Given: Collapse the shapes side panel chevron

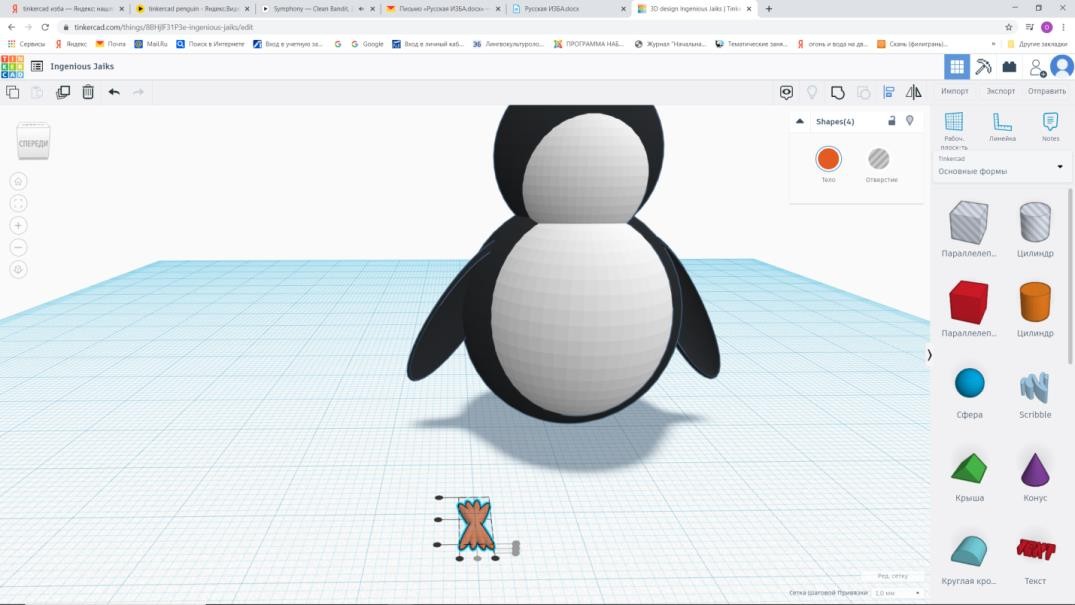Looking at the screenshot, I should pos(929,355).
